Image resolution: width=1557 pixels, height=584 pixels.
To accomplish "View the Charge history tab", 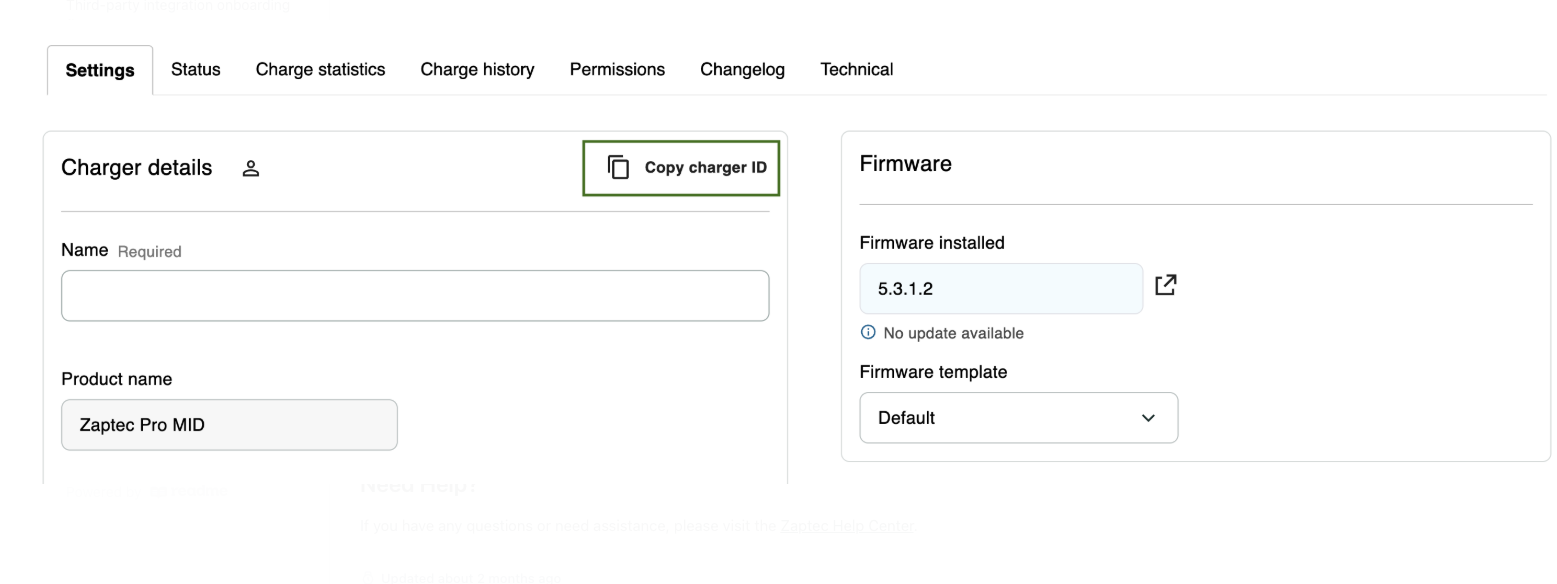I will click(477, 70).
